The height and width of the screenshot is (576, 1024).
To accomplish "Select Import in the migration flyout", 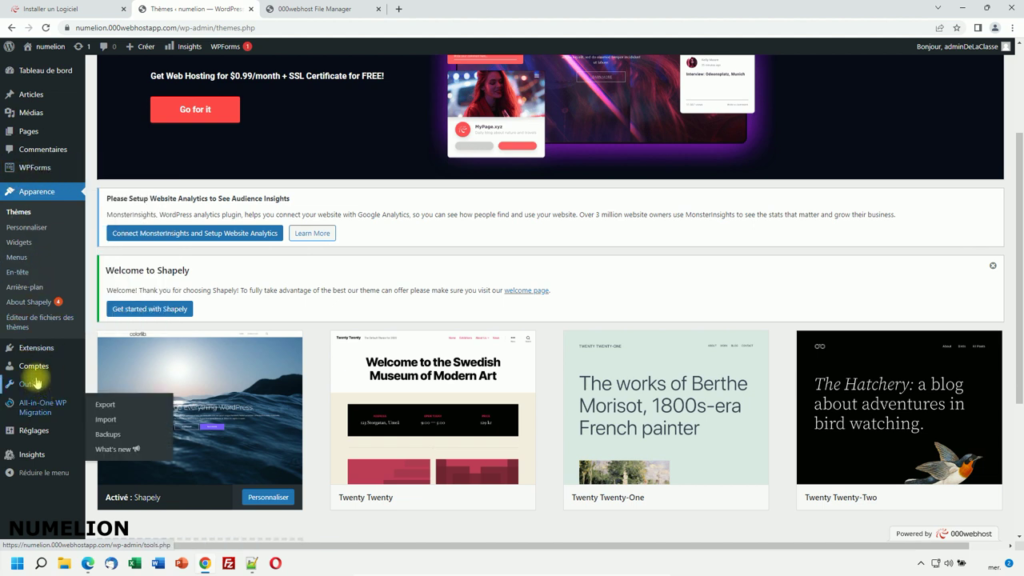I will coord(106,419).
